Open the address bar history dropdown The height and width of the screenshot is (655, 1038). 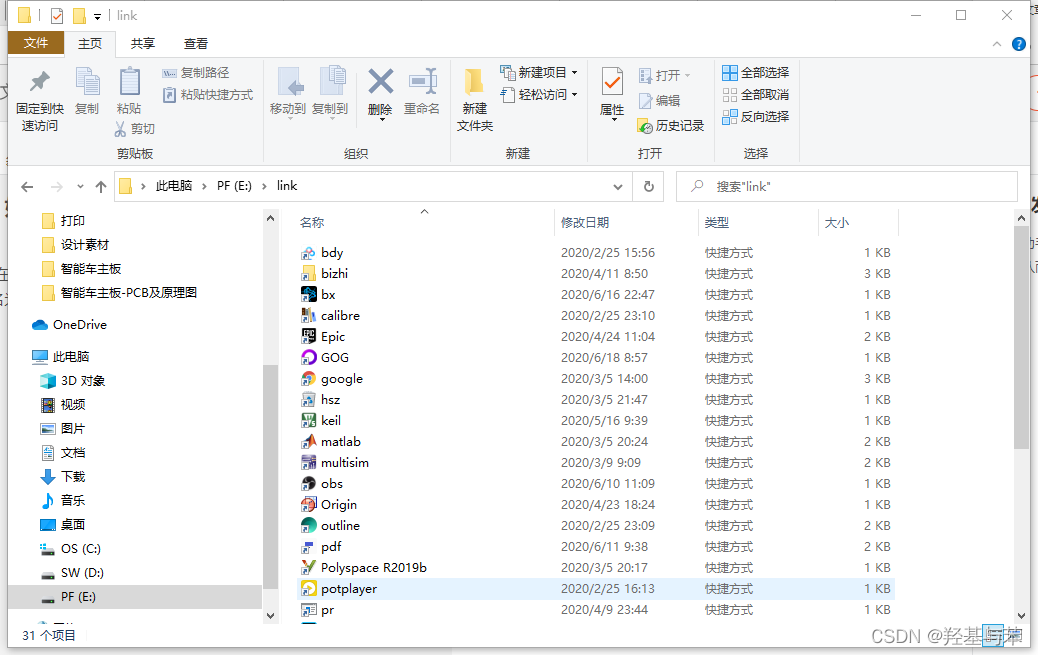(x=617, y=186)
